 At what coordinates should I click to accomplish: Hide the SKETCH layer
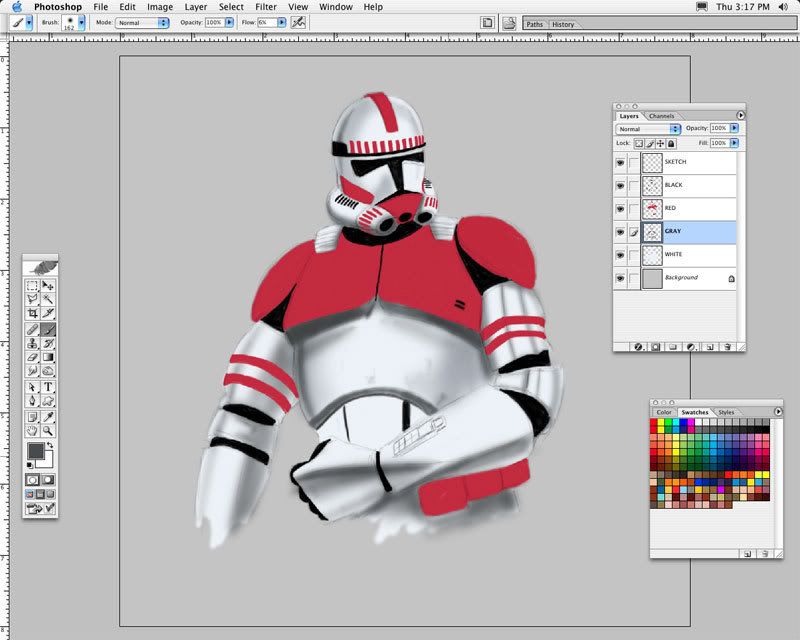tap(620, 163)
